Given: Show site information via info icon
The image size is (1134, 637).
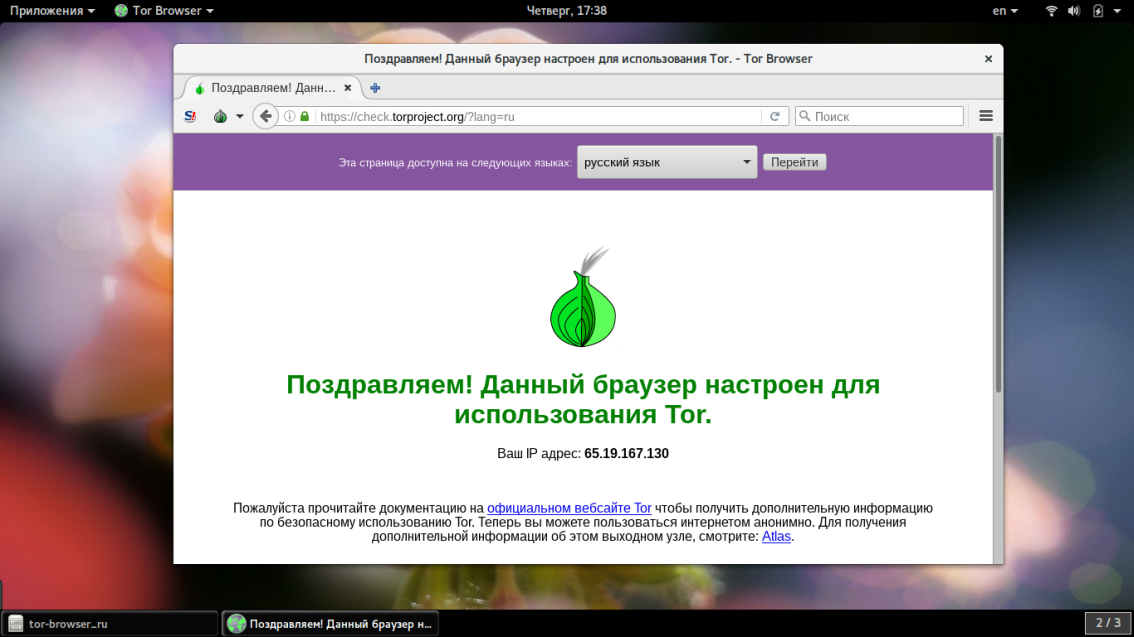Looking at the screenshot, I should tap(289, 116).
